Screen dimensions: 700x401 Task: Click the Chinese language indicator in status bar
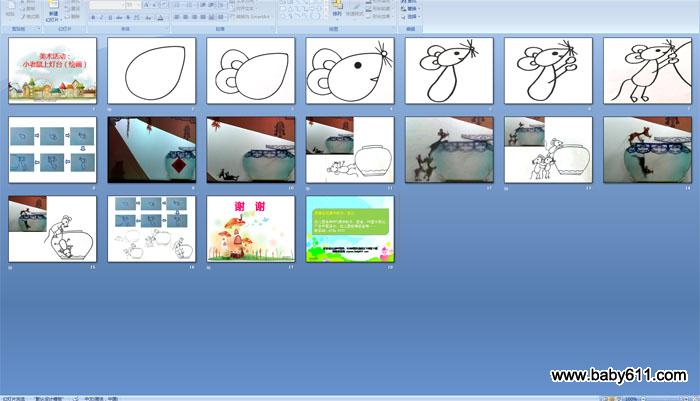pyautogui.click(x=101, y=397)
